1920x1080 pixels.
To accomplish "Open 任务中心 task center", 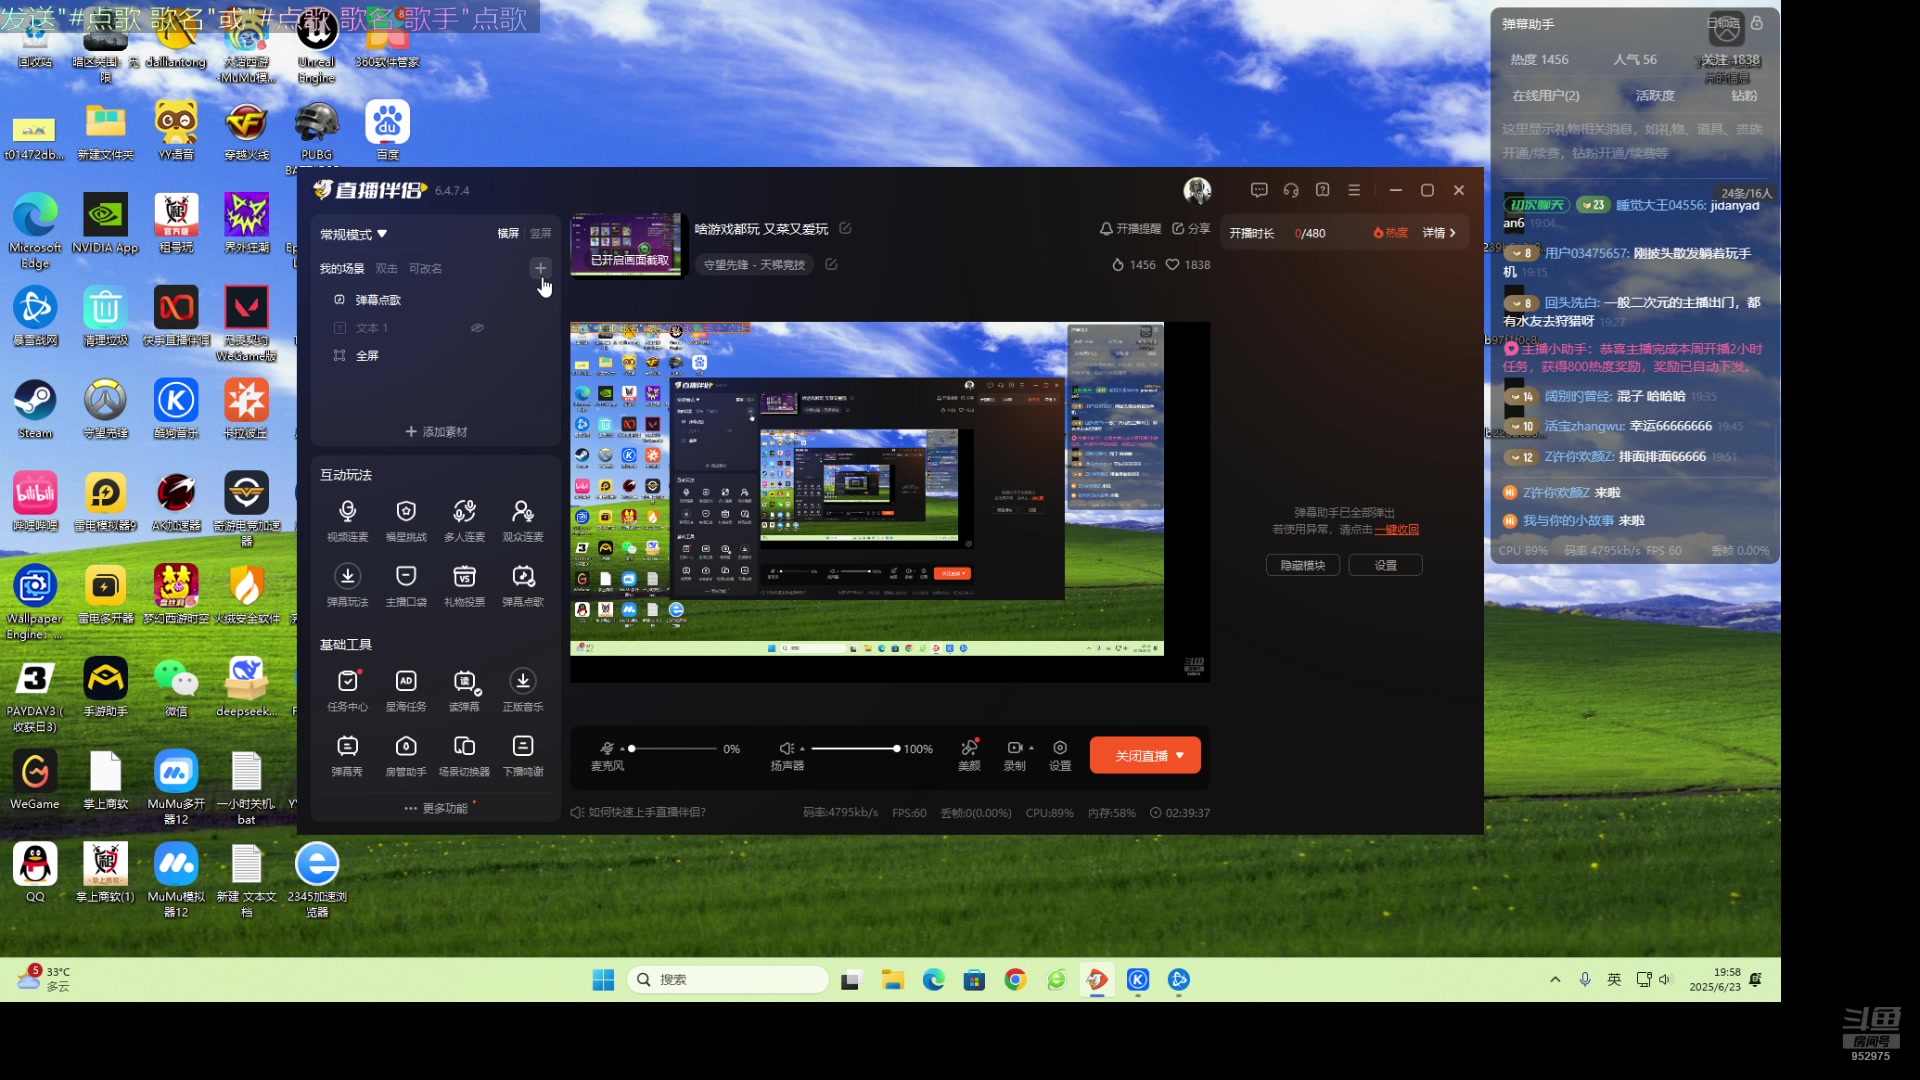I will (x=347, y=691).
